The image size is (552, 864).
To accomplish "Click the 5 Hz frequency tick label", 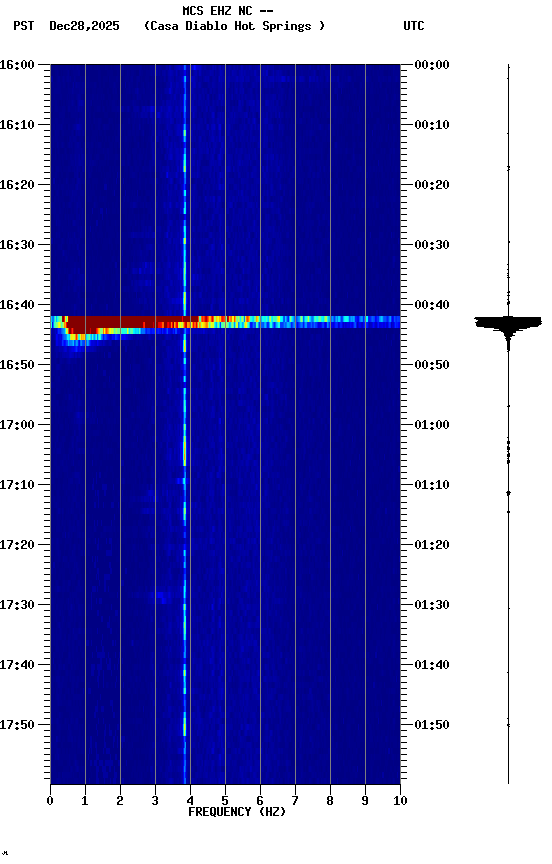I will (x=225, y=802).
